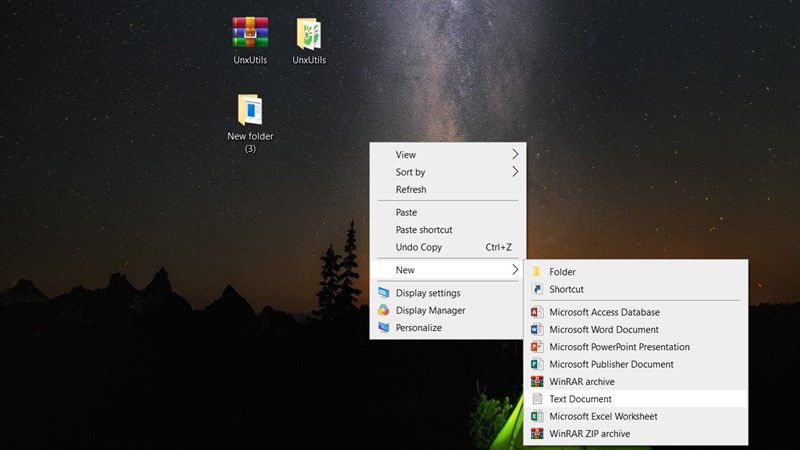Click the PowerPoint Presentation icon
The width and height of the screenshot is (800, 450).
tap(537, 347)
